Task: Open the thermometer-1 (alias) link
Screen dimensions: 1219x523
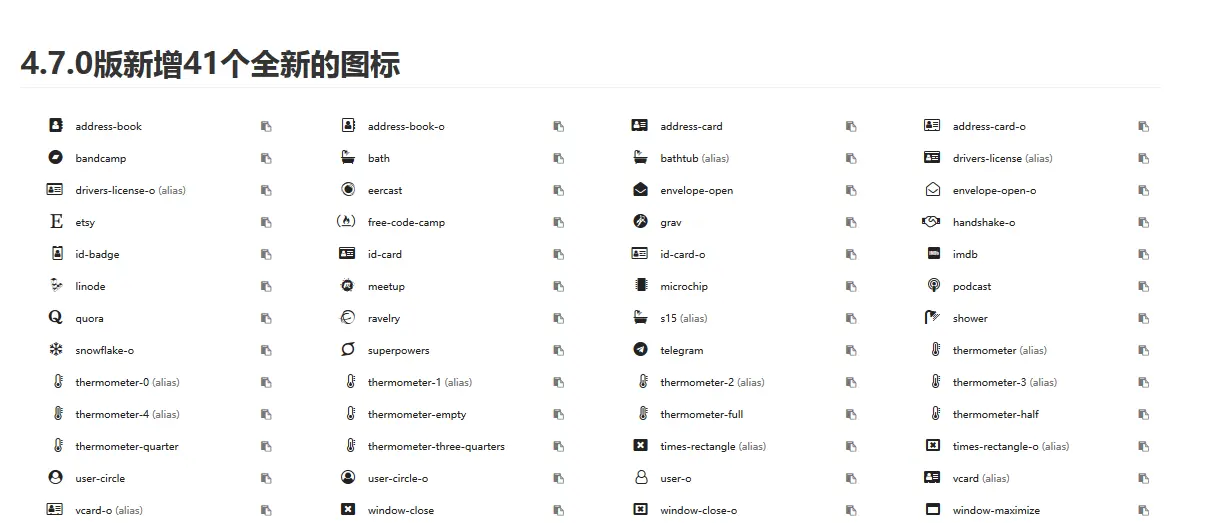Action: (x=420, y=382)
